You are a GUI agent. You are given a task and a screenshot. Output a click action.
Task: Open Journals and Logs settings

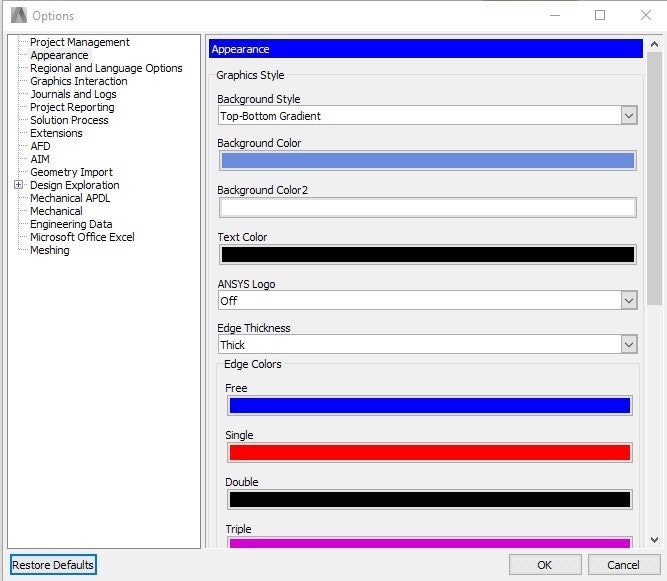[x=73, y=94]
